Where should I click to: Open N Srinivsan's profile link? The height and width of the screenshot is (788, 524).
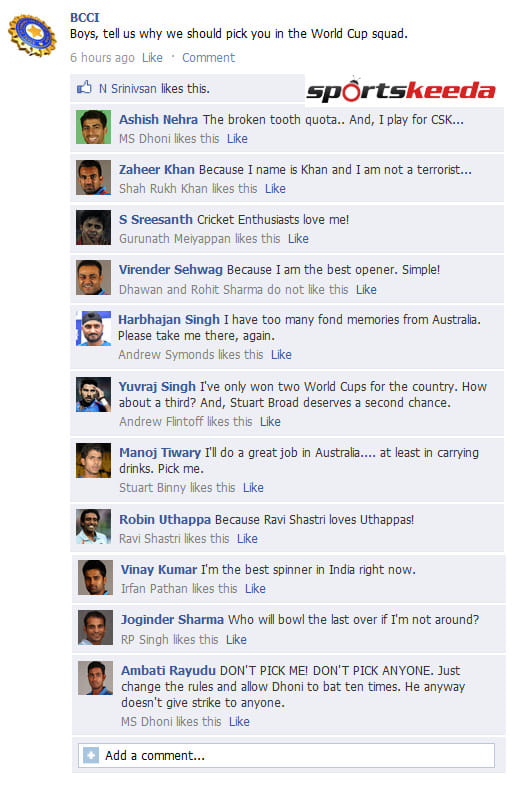pos(128,89)
